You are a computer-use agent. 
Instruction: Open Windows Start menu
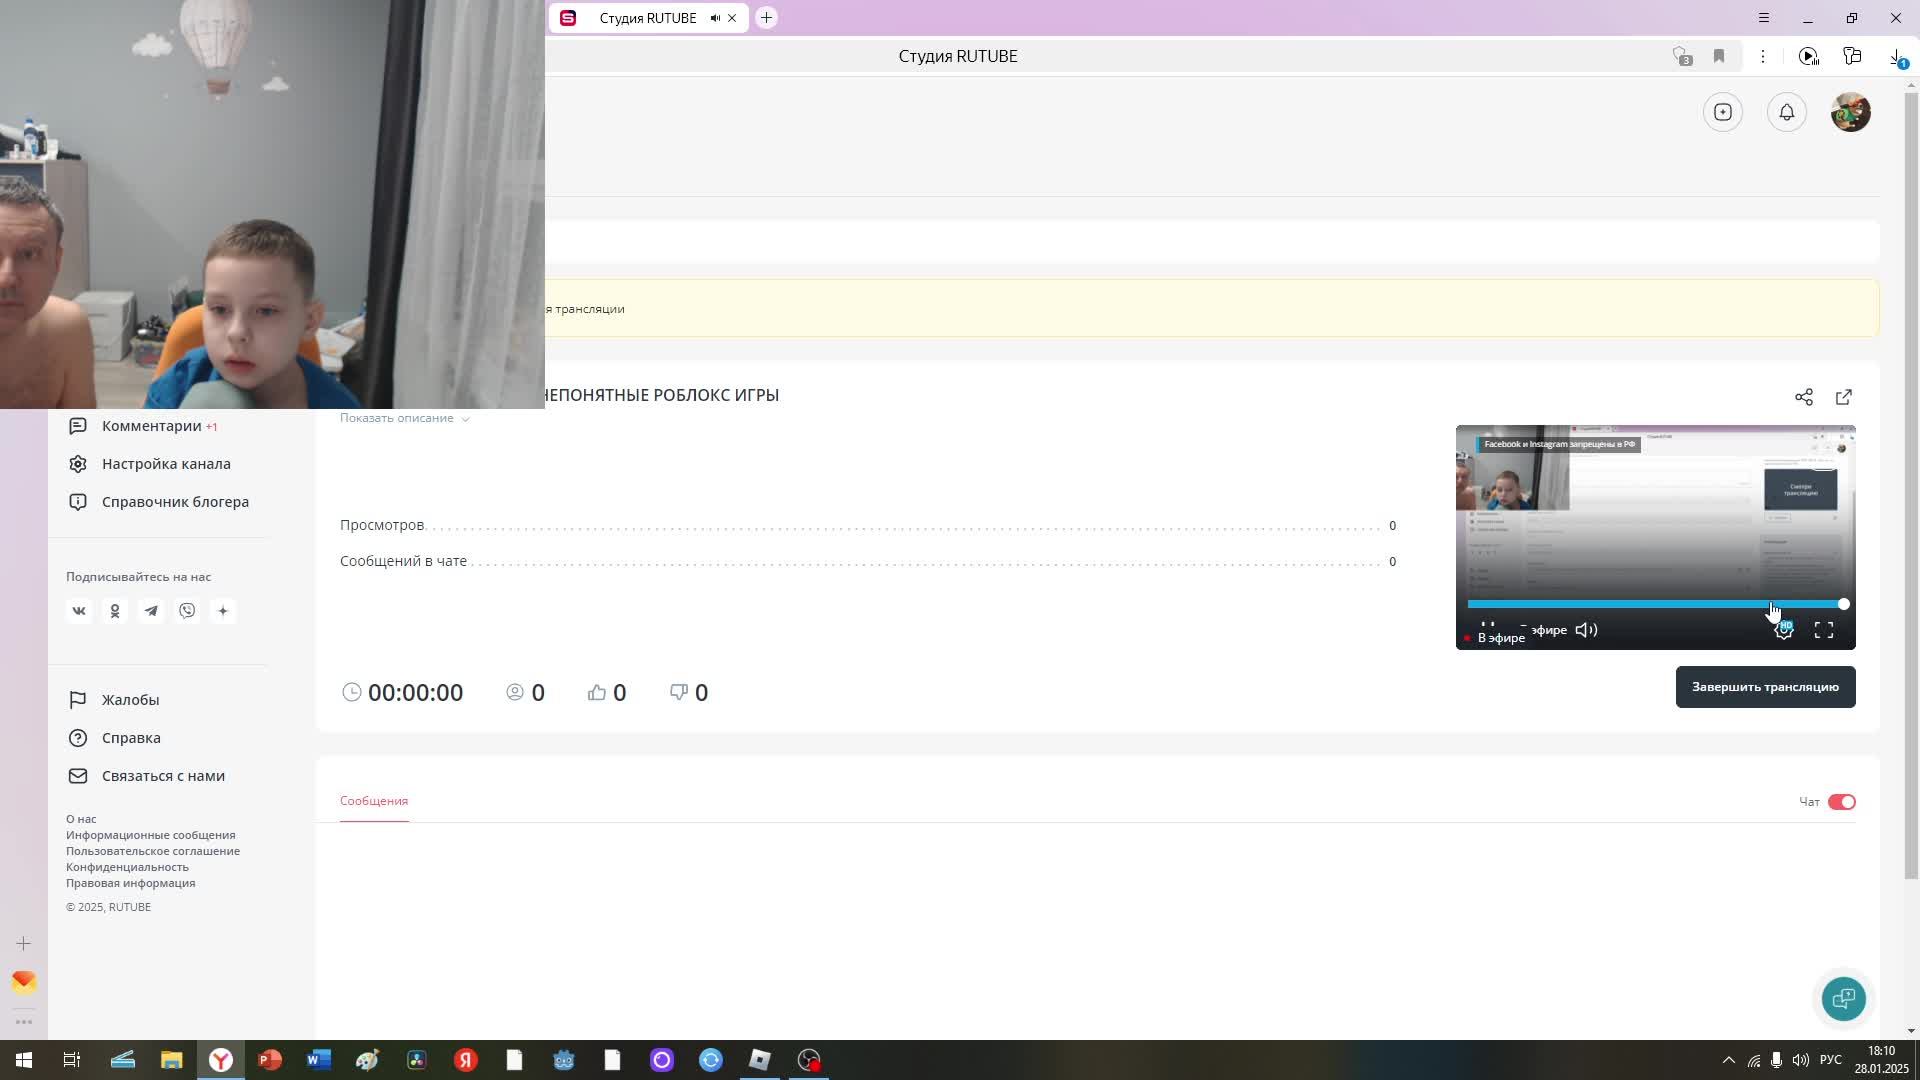coord(24,1060)
